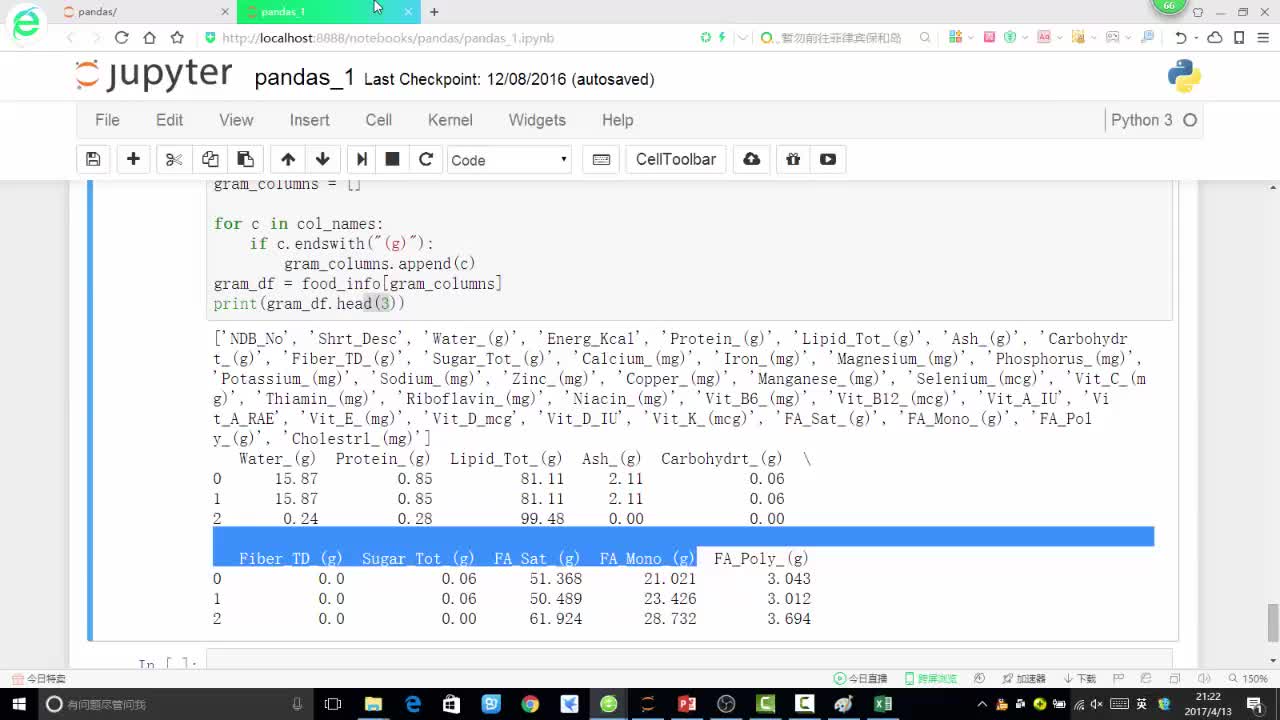1280x720 pixels.
Task: Open the browser hamburger main menu
Action: (1262, 37)
